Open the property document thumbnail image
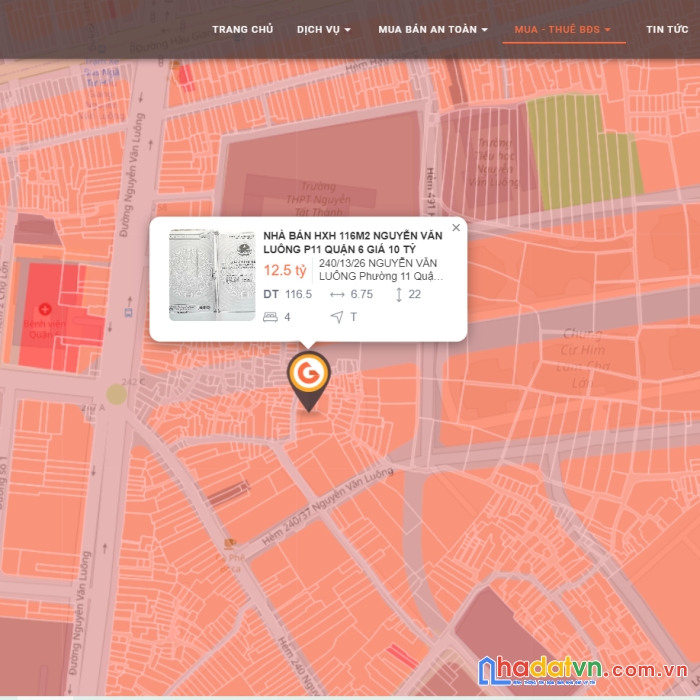This screenshot has width=700, height=700. pyautogui.click(x=212, y=275)
